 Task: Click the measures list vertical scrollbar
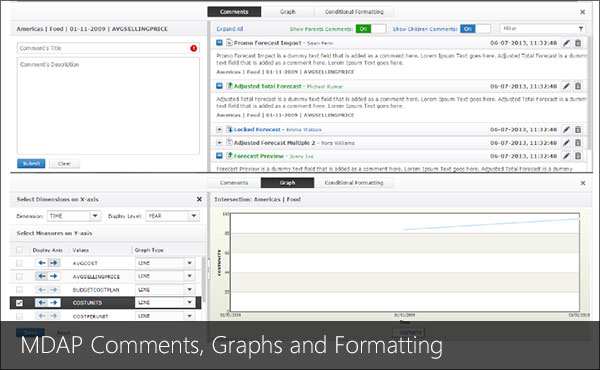pos(204,279)
